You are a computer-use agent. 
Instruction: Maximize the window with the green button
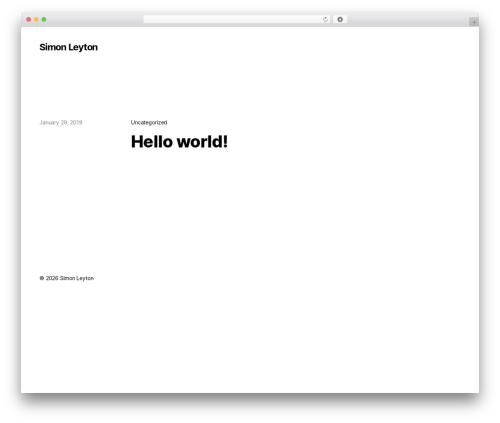(44, 20)
